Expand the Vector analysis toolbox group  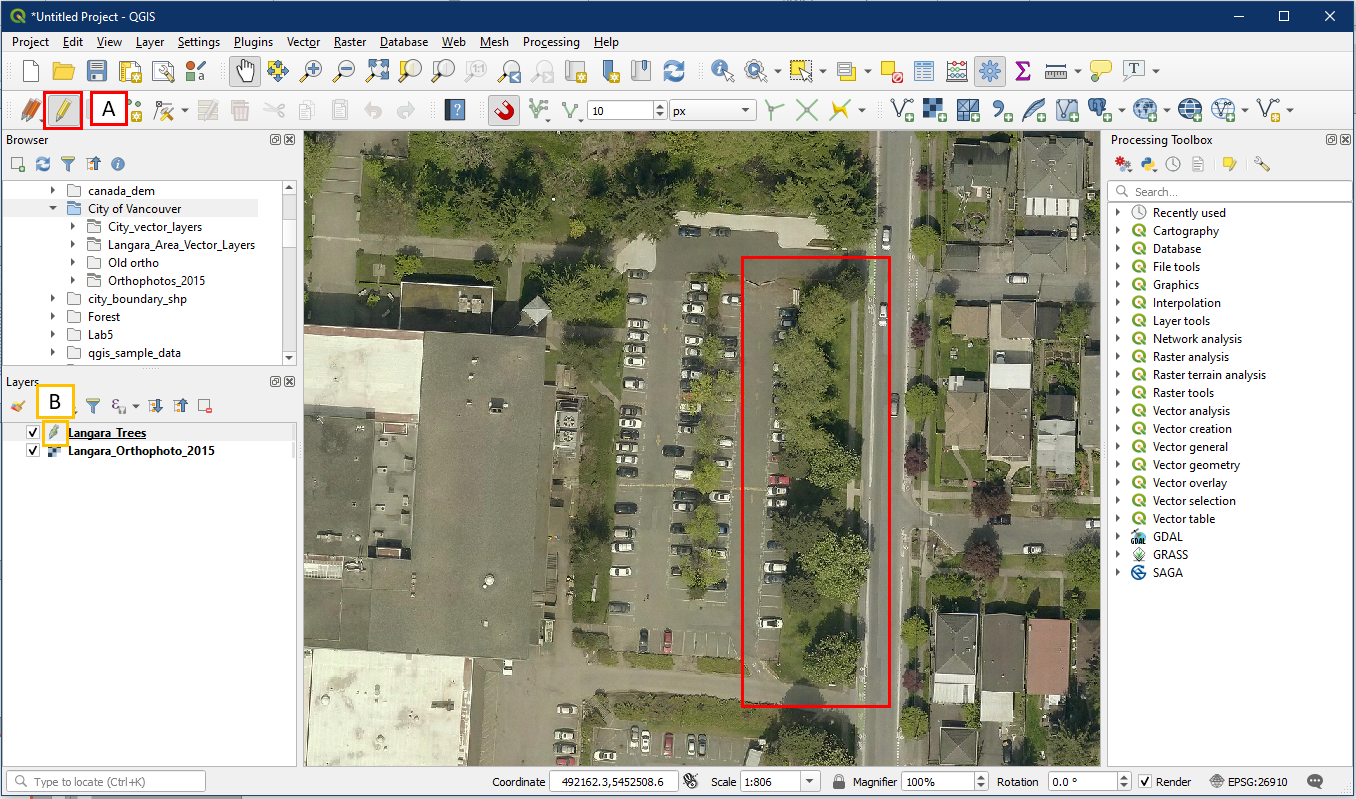tap(1118, 411)
